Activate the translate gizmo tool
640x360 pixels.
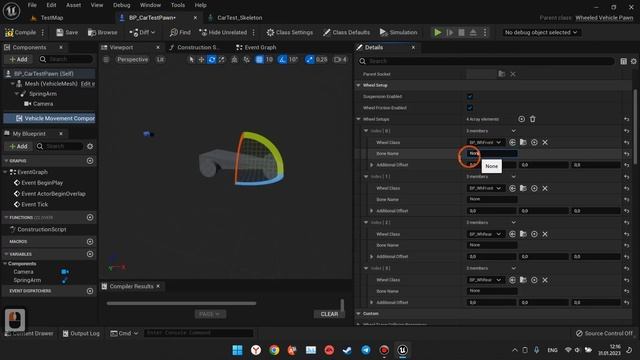point(201,60)
